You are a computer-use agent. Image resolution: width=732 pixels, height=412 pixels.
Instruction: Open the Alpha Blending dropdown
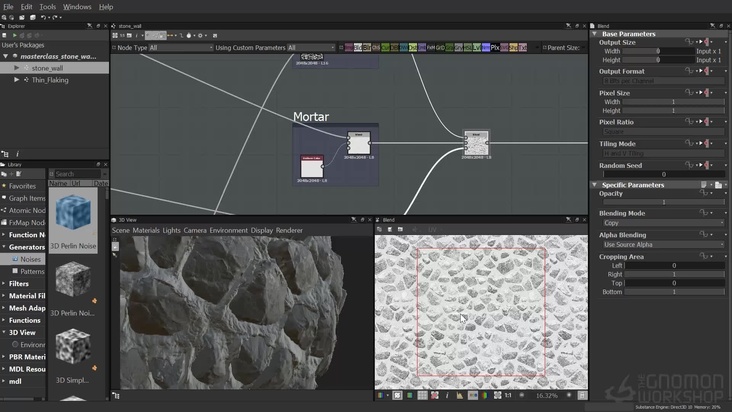(x=661, y=244)
